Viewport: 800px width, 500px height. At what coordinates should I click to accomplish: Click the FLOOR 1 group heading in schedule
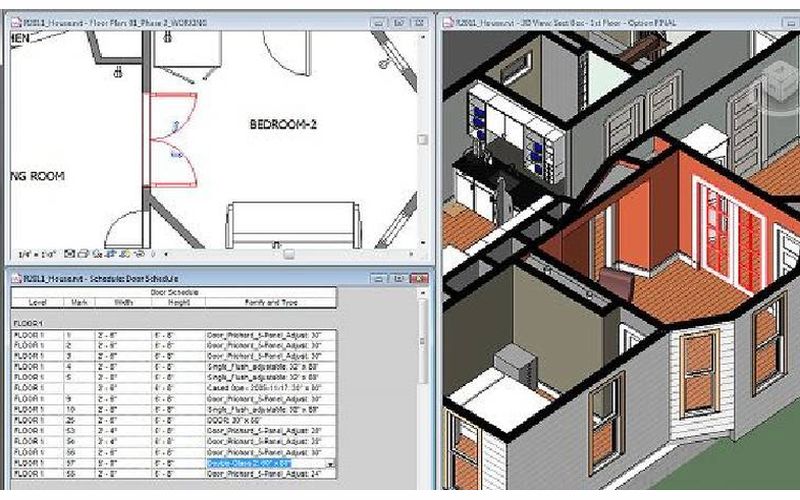click(29, 323)
